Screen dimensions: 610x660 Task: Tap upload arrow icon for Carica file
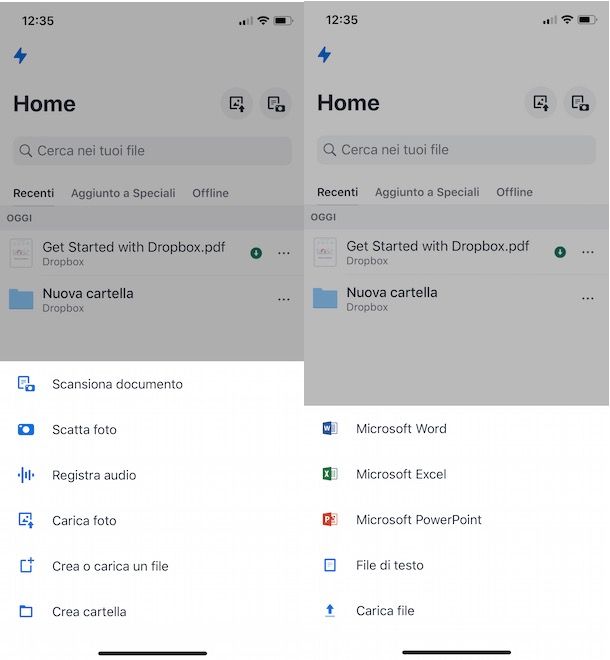pyautogui.click(x=330, y=611)
